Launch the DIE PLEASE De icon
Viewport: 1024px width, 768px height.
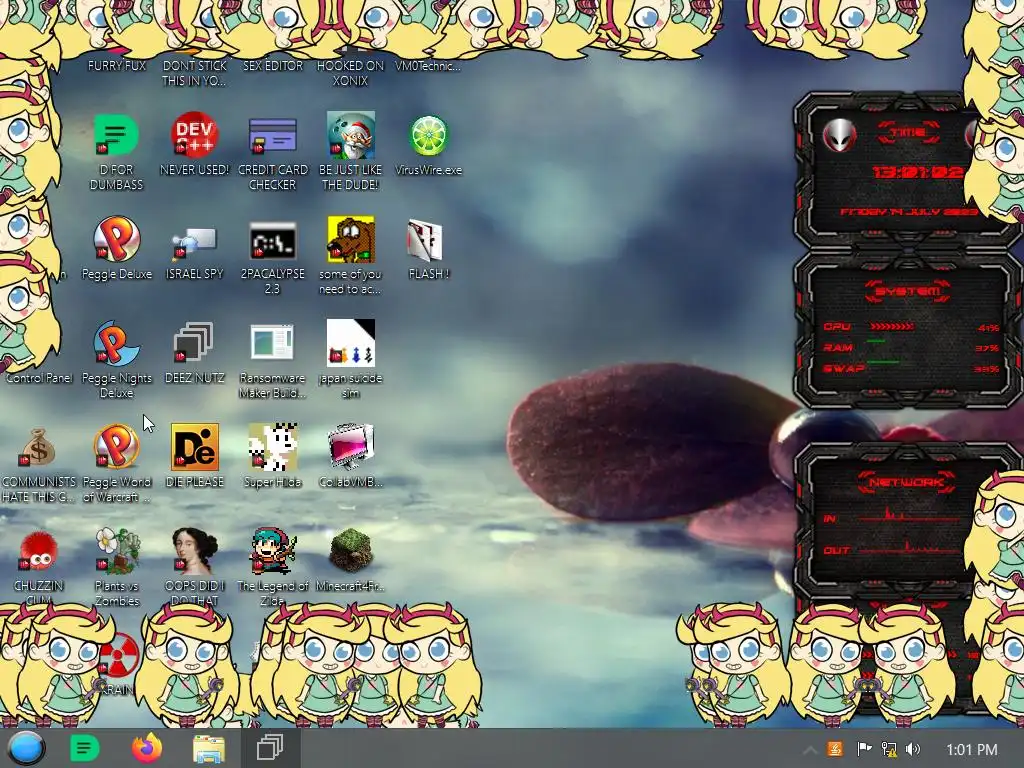[194, 447]
